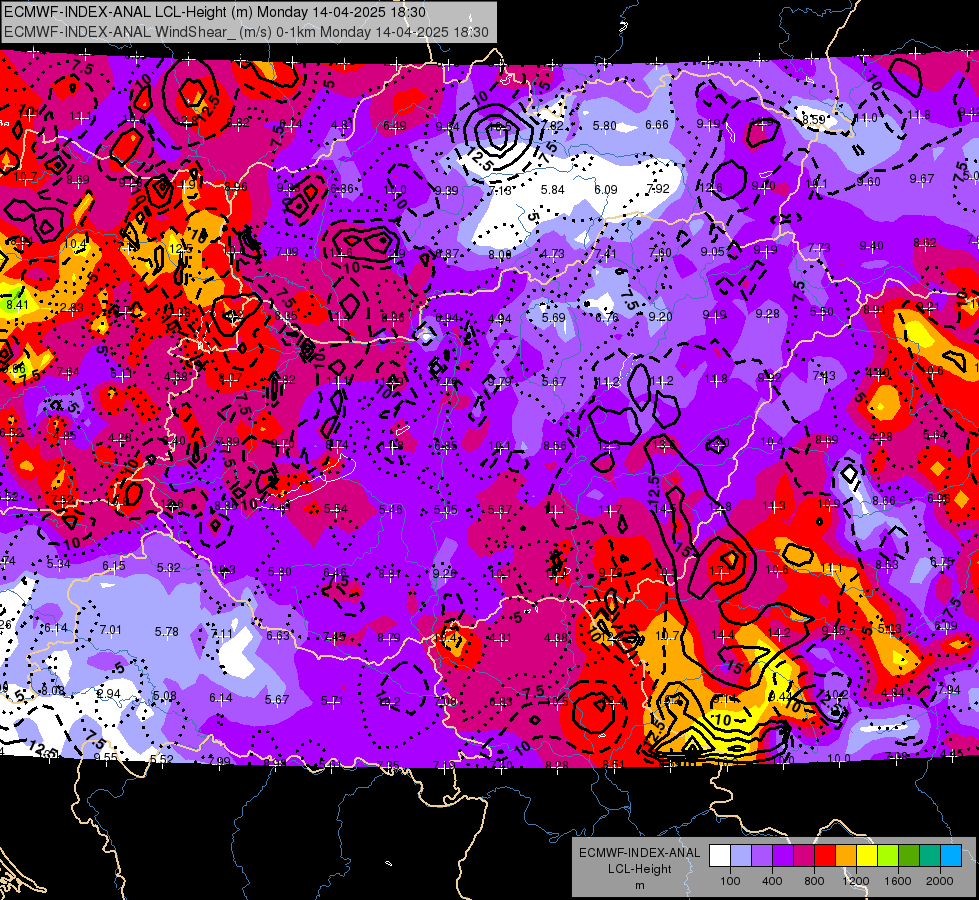Click the wind shear value 6.15

coord(114,565)
